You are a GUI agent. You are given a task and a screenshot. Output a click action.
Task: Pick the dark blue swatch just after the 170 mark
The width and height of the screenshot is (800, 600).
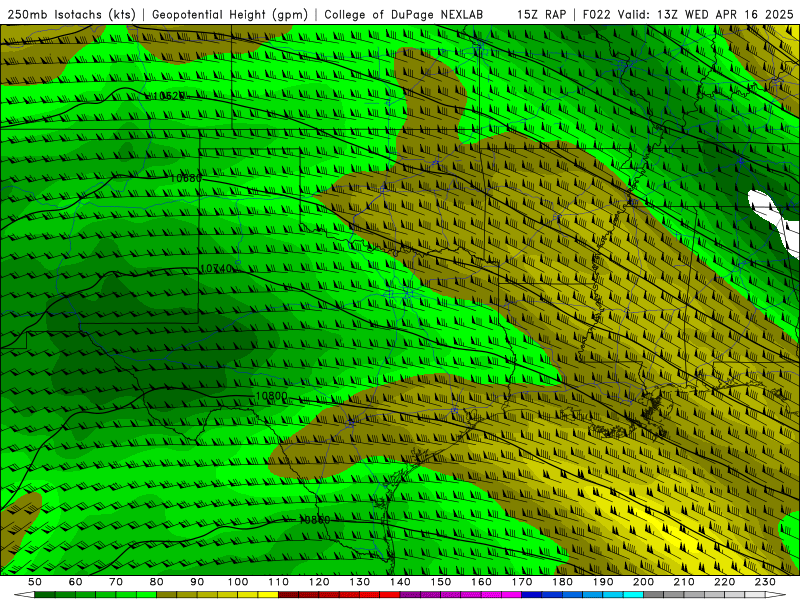pos(532,595)
